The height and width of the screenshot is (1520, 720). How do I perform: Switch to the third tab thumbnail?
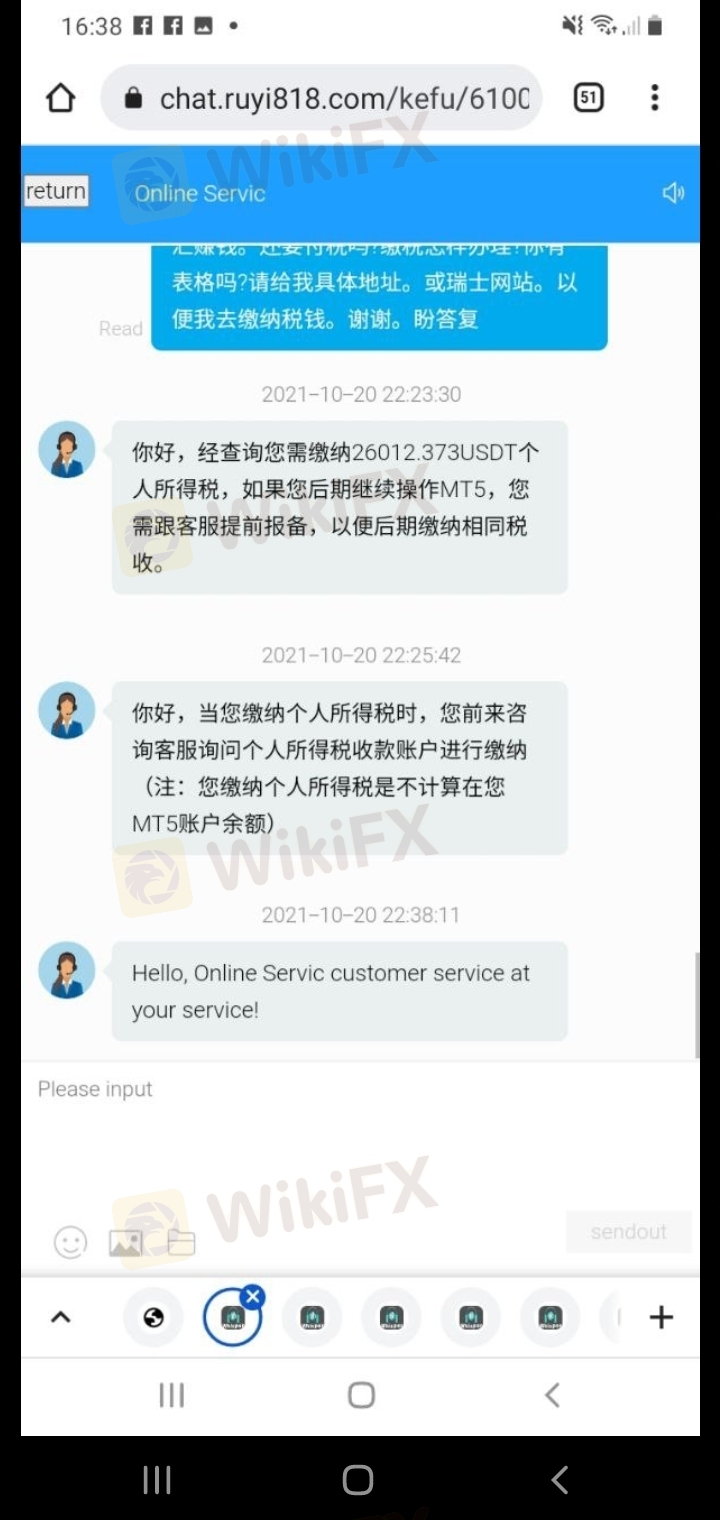313,1317
